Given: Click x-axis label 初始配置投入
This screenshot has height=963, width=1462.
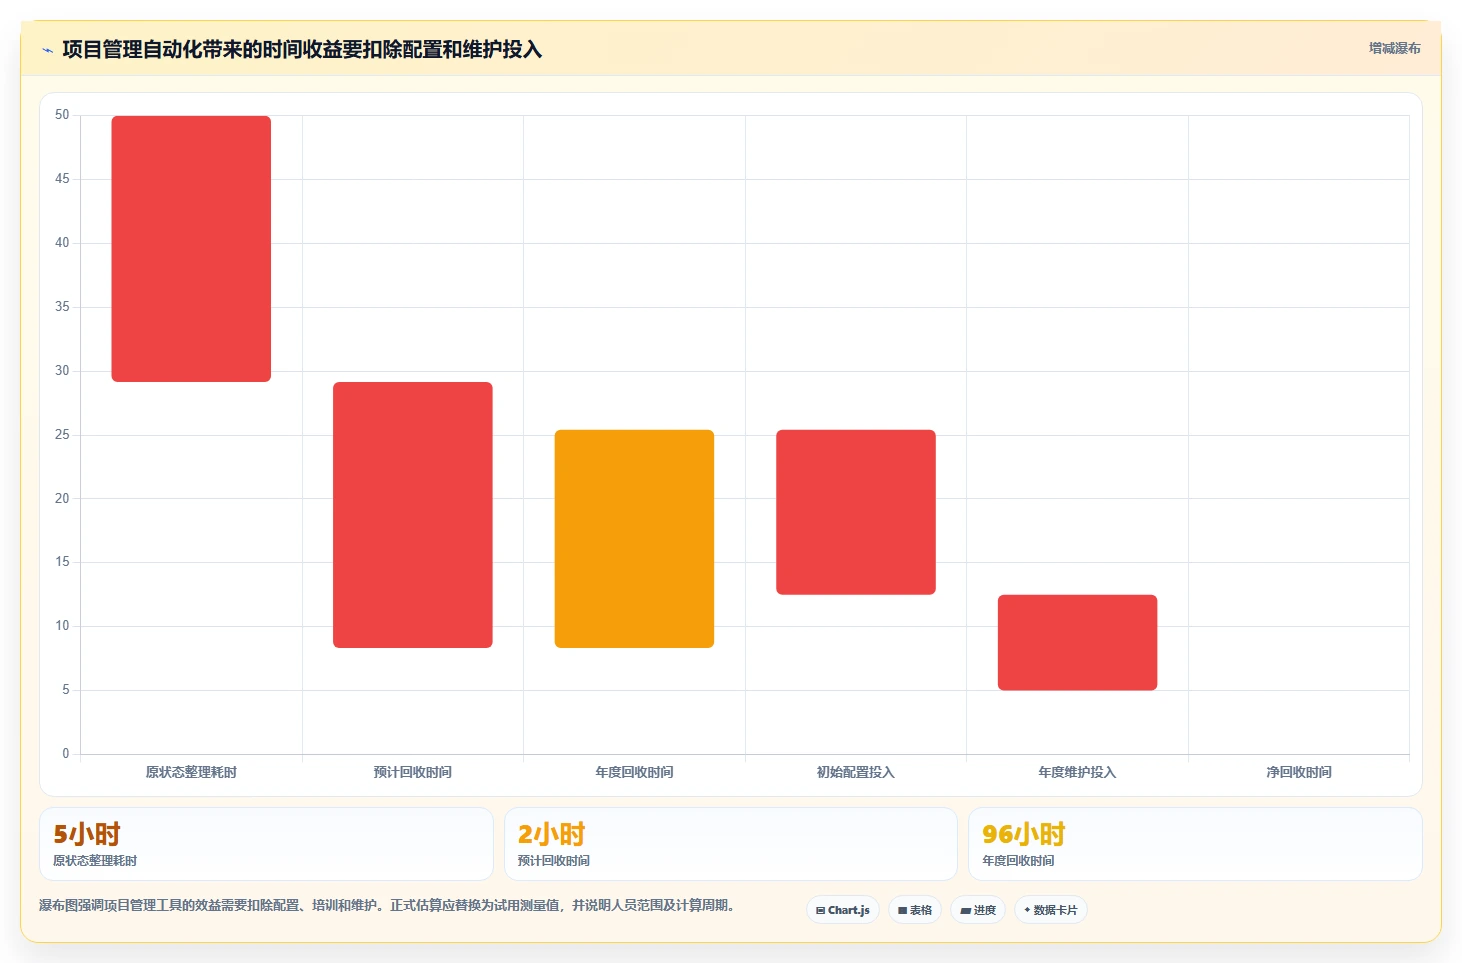Looking at the screenshot, I should 856,772.
